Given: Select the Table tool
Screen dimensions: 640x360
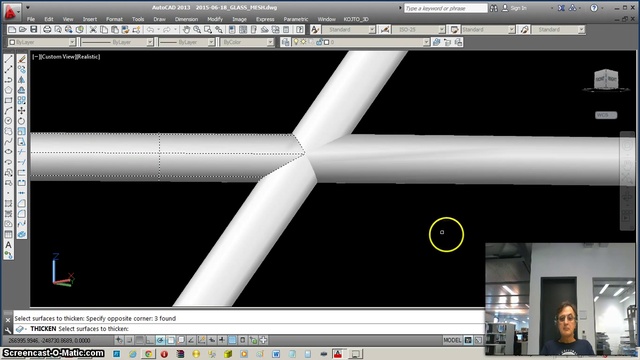Looking at the screenshot, I should point(8,234).
